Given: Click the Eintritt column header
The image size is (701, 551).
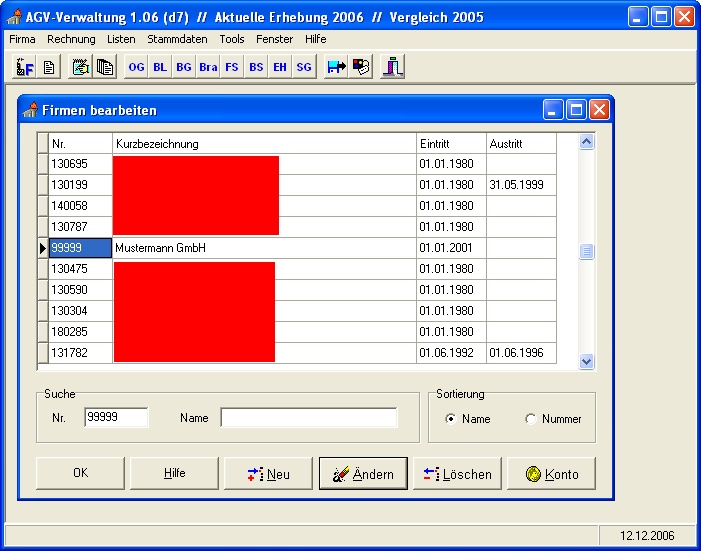Looking at the screenshot, I should pos(451,144).
